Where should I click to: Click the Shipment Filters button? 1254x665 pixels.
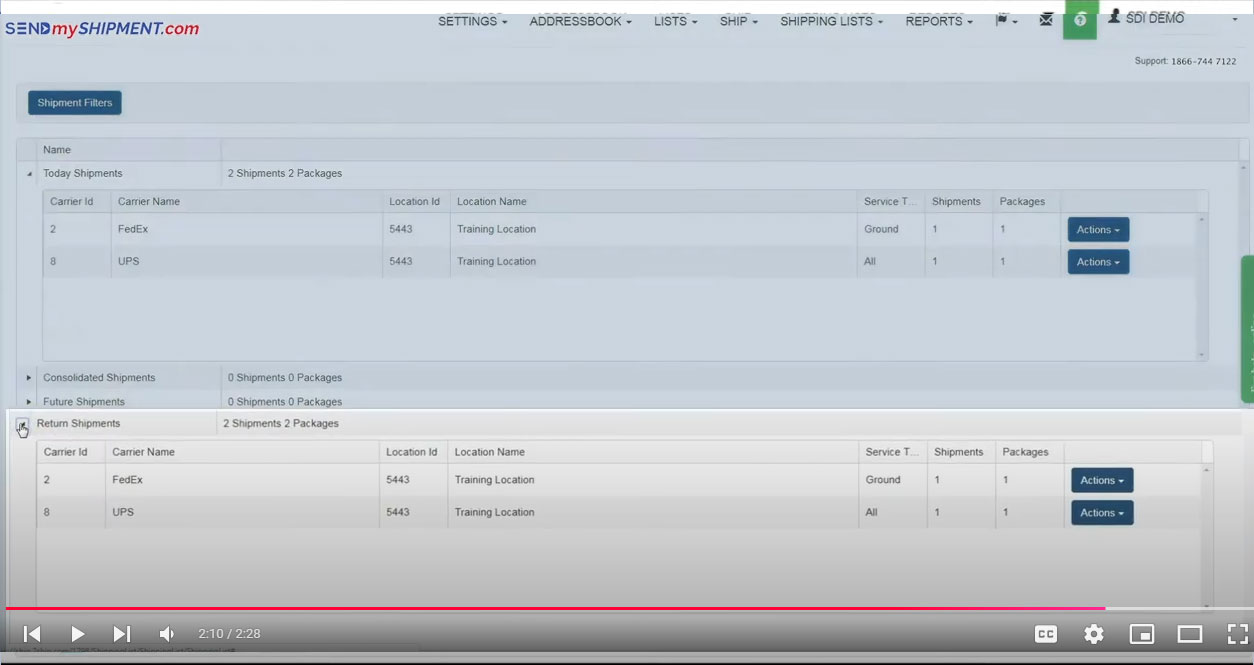pos(75,103)
